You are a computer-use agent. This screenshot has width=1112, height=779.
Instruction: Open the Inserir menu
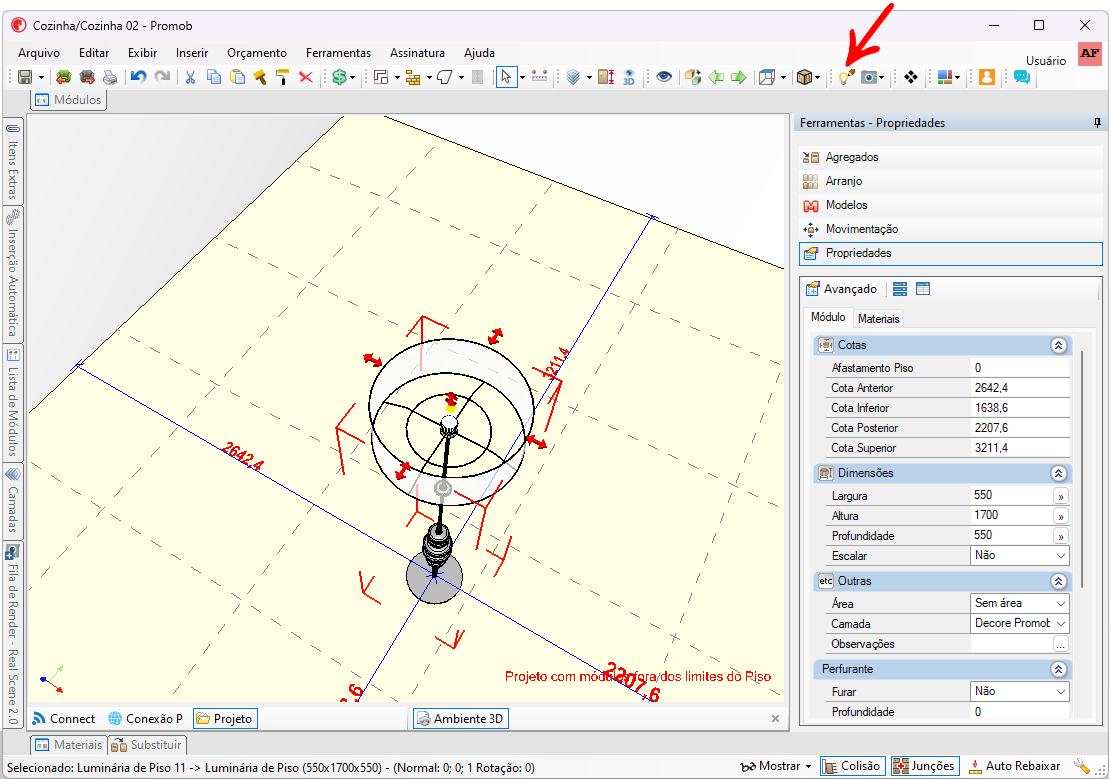(191, 53)
